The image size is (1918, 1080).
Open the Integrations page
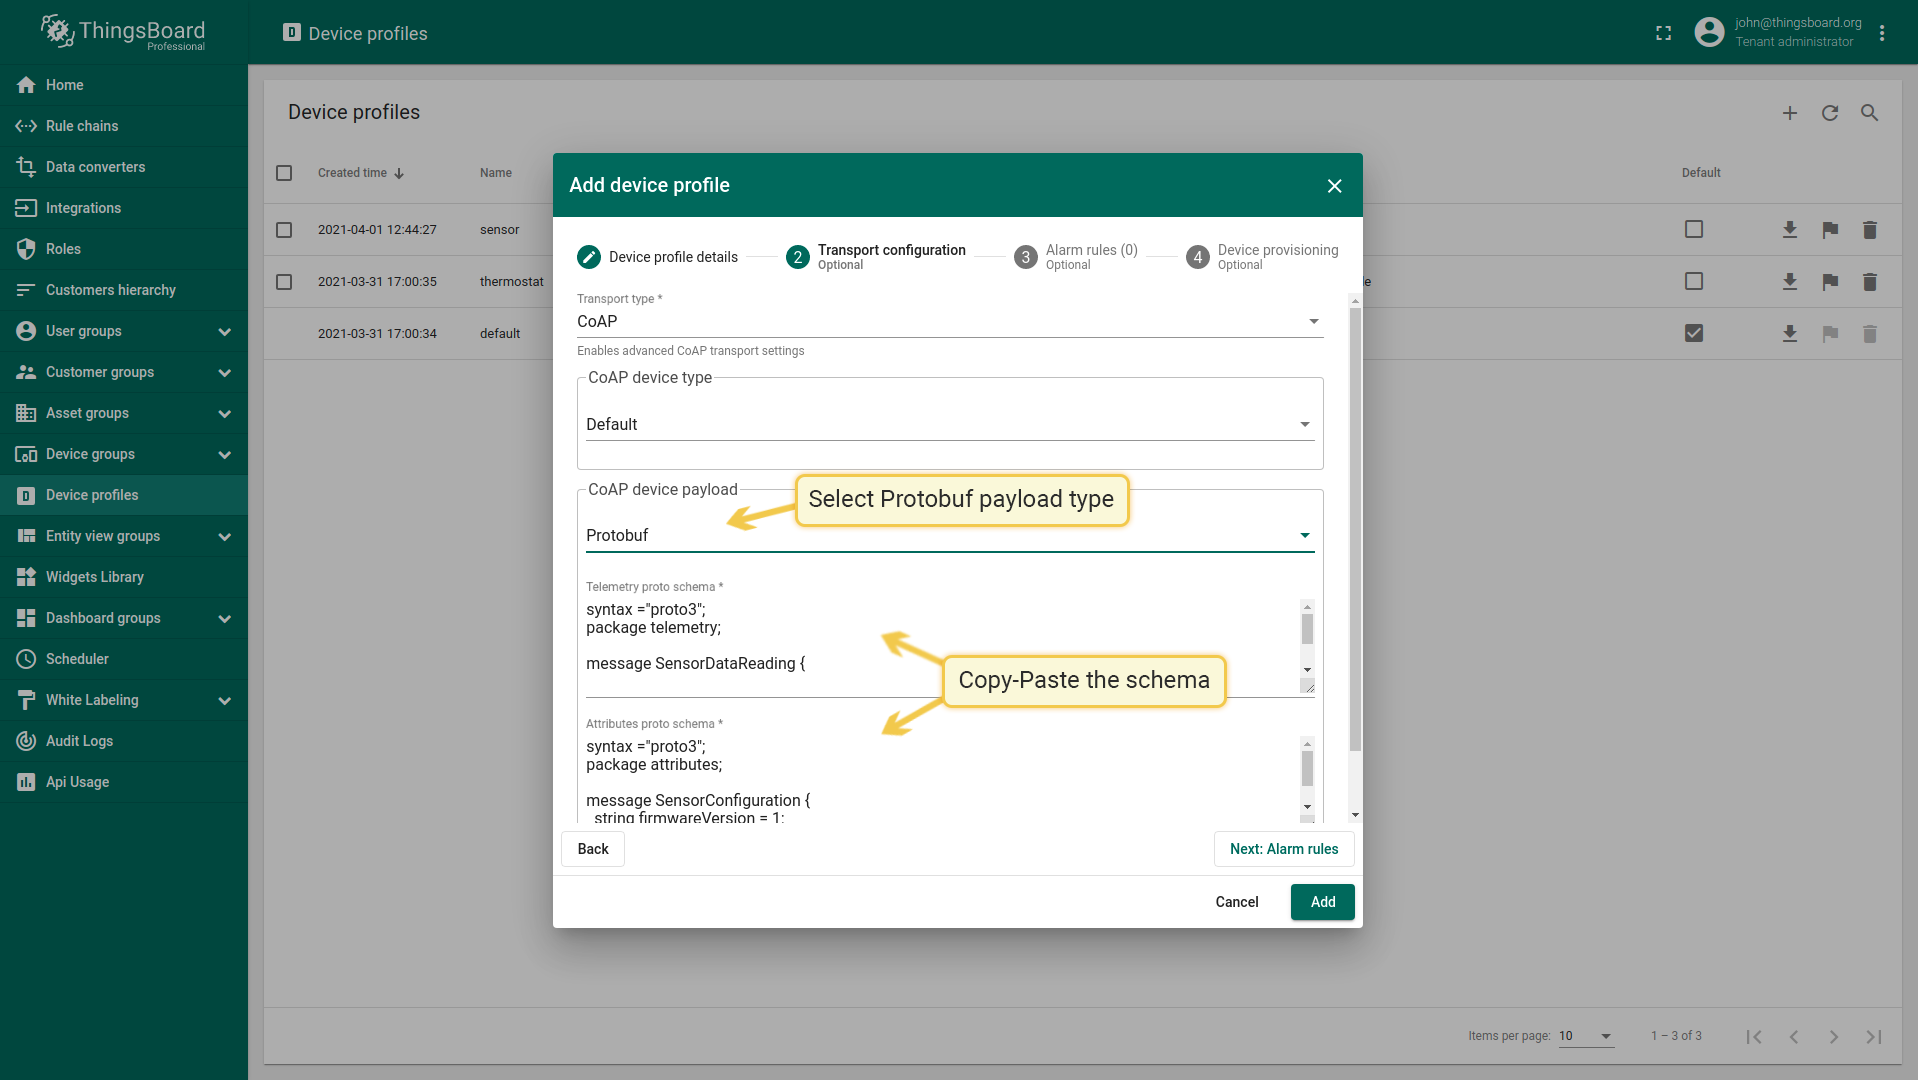point(124,208)
